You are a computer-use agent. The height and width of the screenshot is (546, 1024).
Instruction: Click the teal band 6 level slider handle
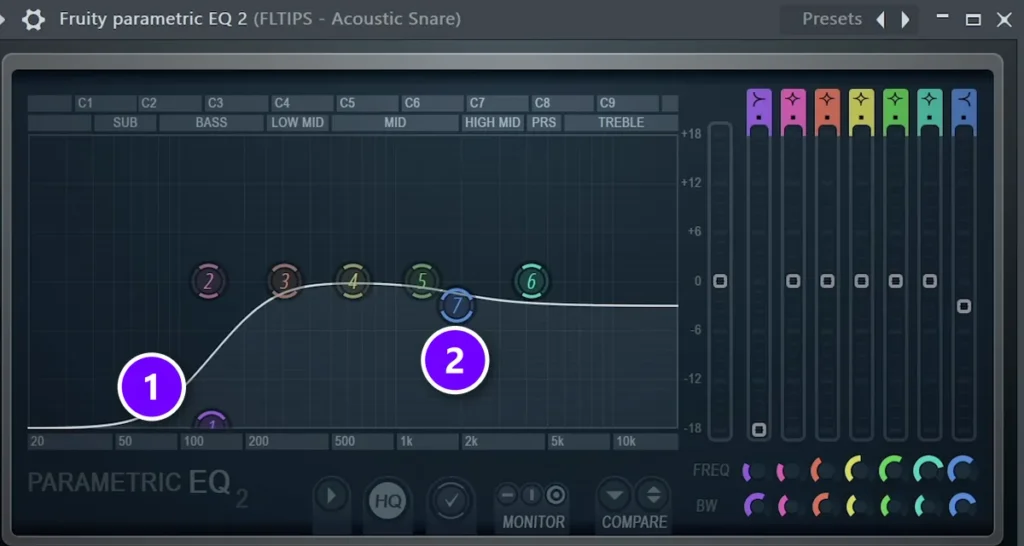point(929,281)
